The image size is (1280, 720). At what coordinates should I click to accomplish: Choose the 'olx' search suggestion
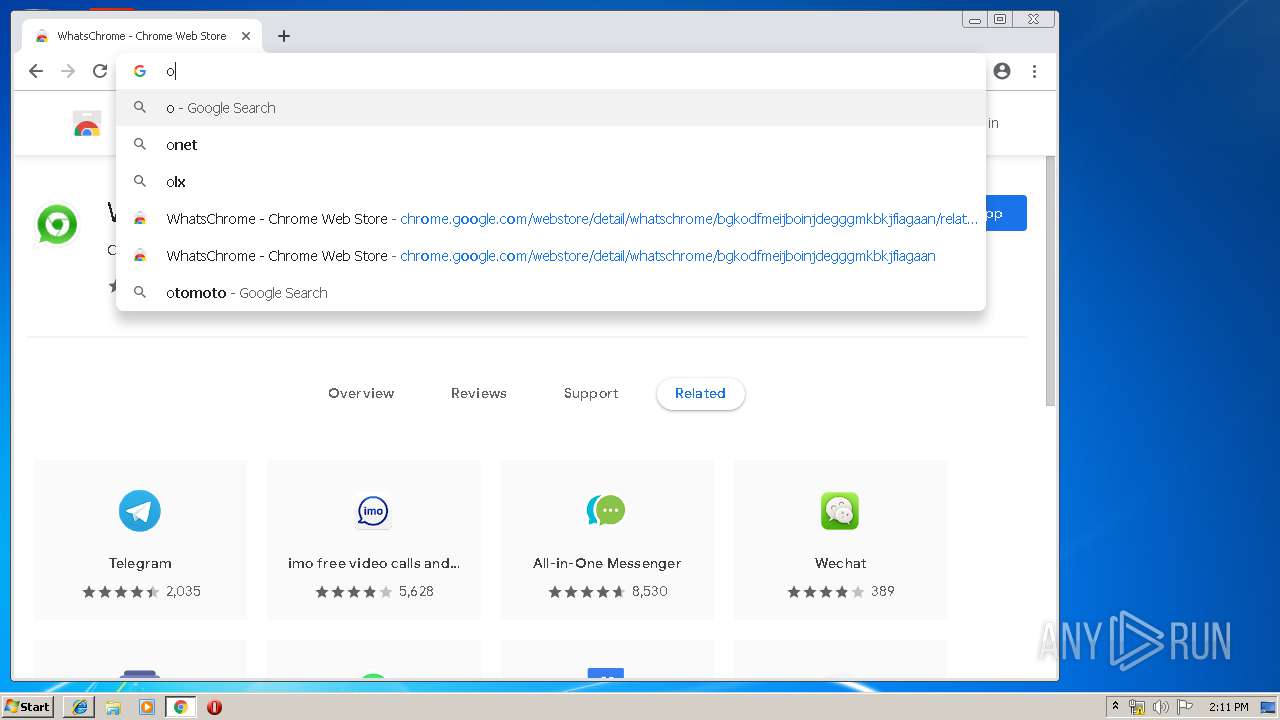[551, 182]
